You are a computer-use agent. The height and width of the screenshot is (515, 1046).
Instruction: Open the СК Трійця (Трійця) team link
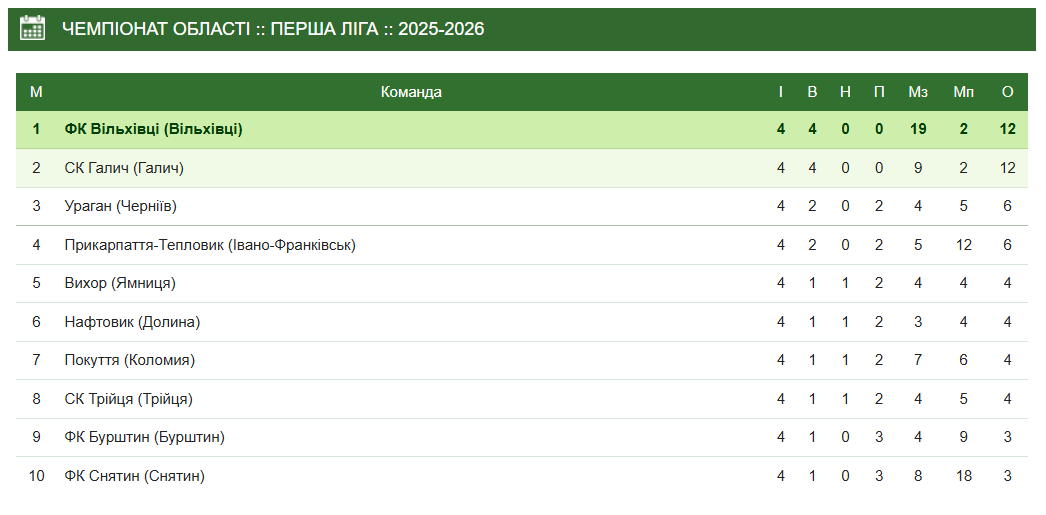(128, 399)
